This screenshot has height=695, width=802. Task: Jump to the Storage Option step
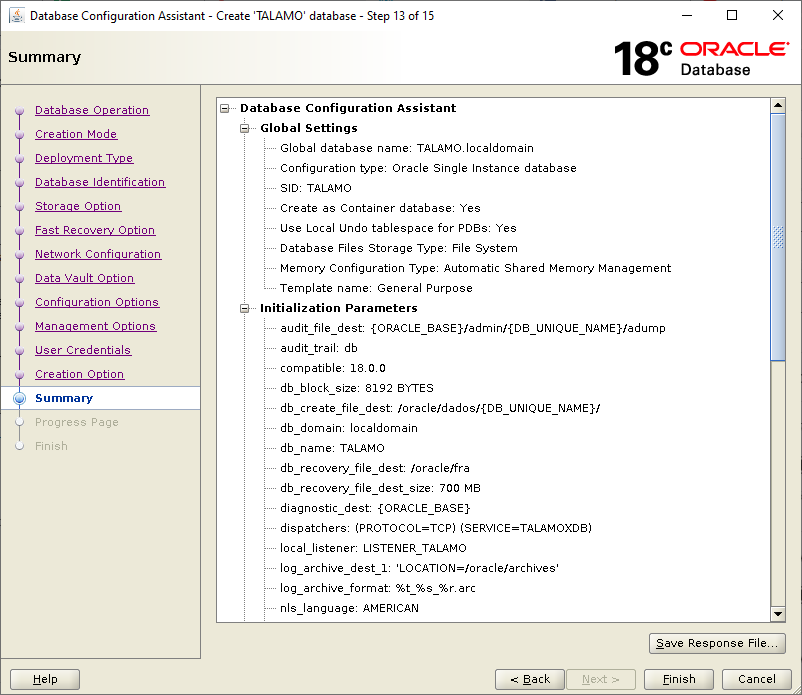coord(78,206)
